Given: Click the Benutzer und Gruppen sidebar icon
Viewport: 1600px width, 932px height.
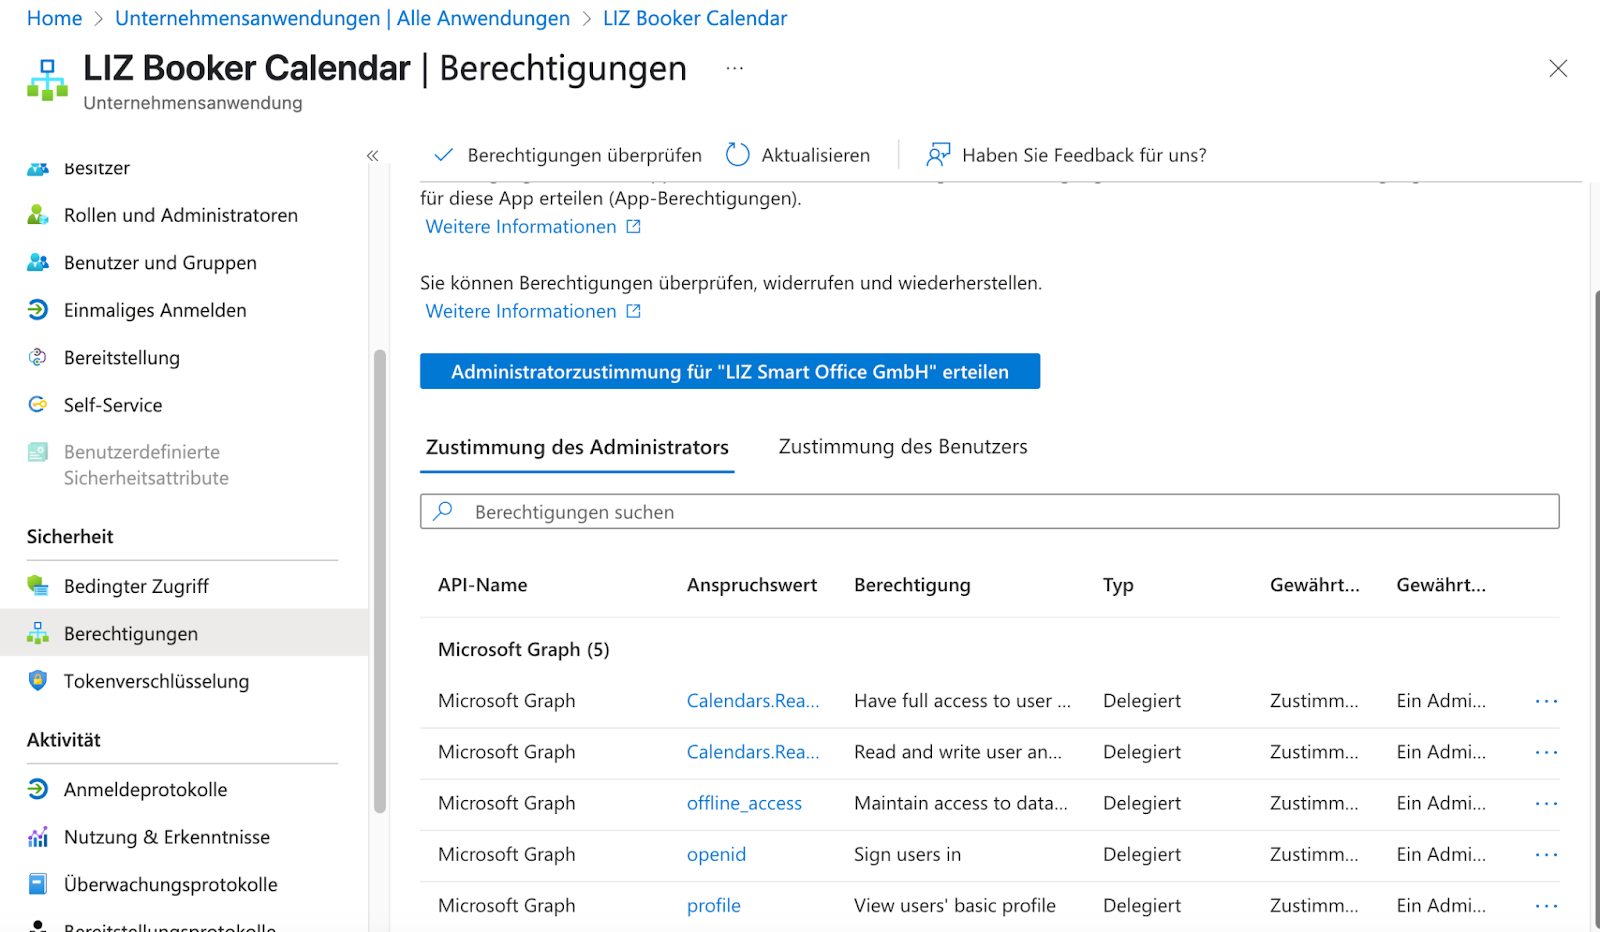Looking at the screenshot, I should pyautogui.click(x=38, y=262).
